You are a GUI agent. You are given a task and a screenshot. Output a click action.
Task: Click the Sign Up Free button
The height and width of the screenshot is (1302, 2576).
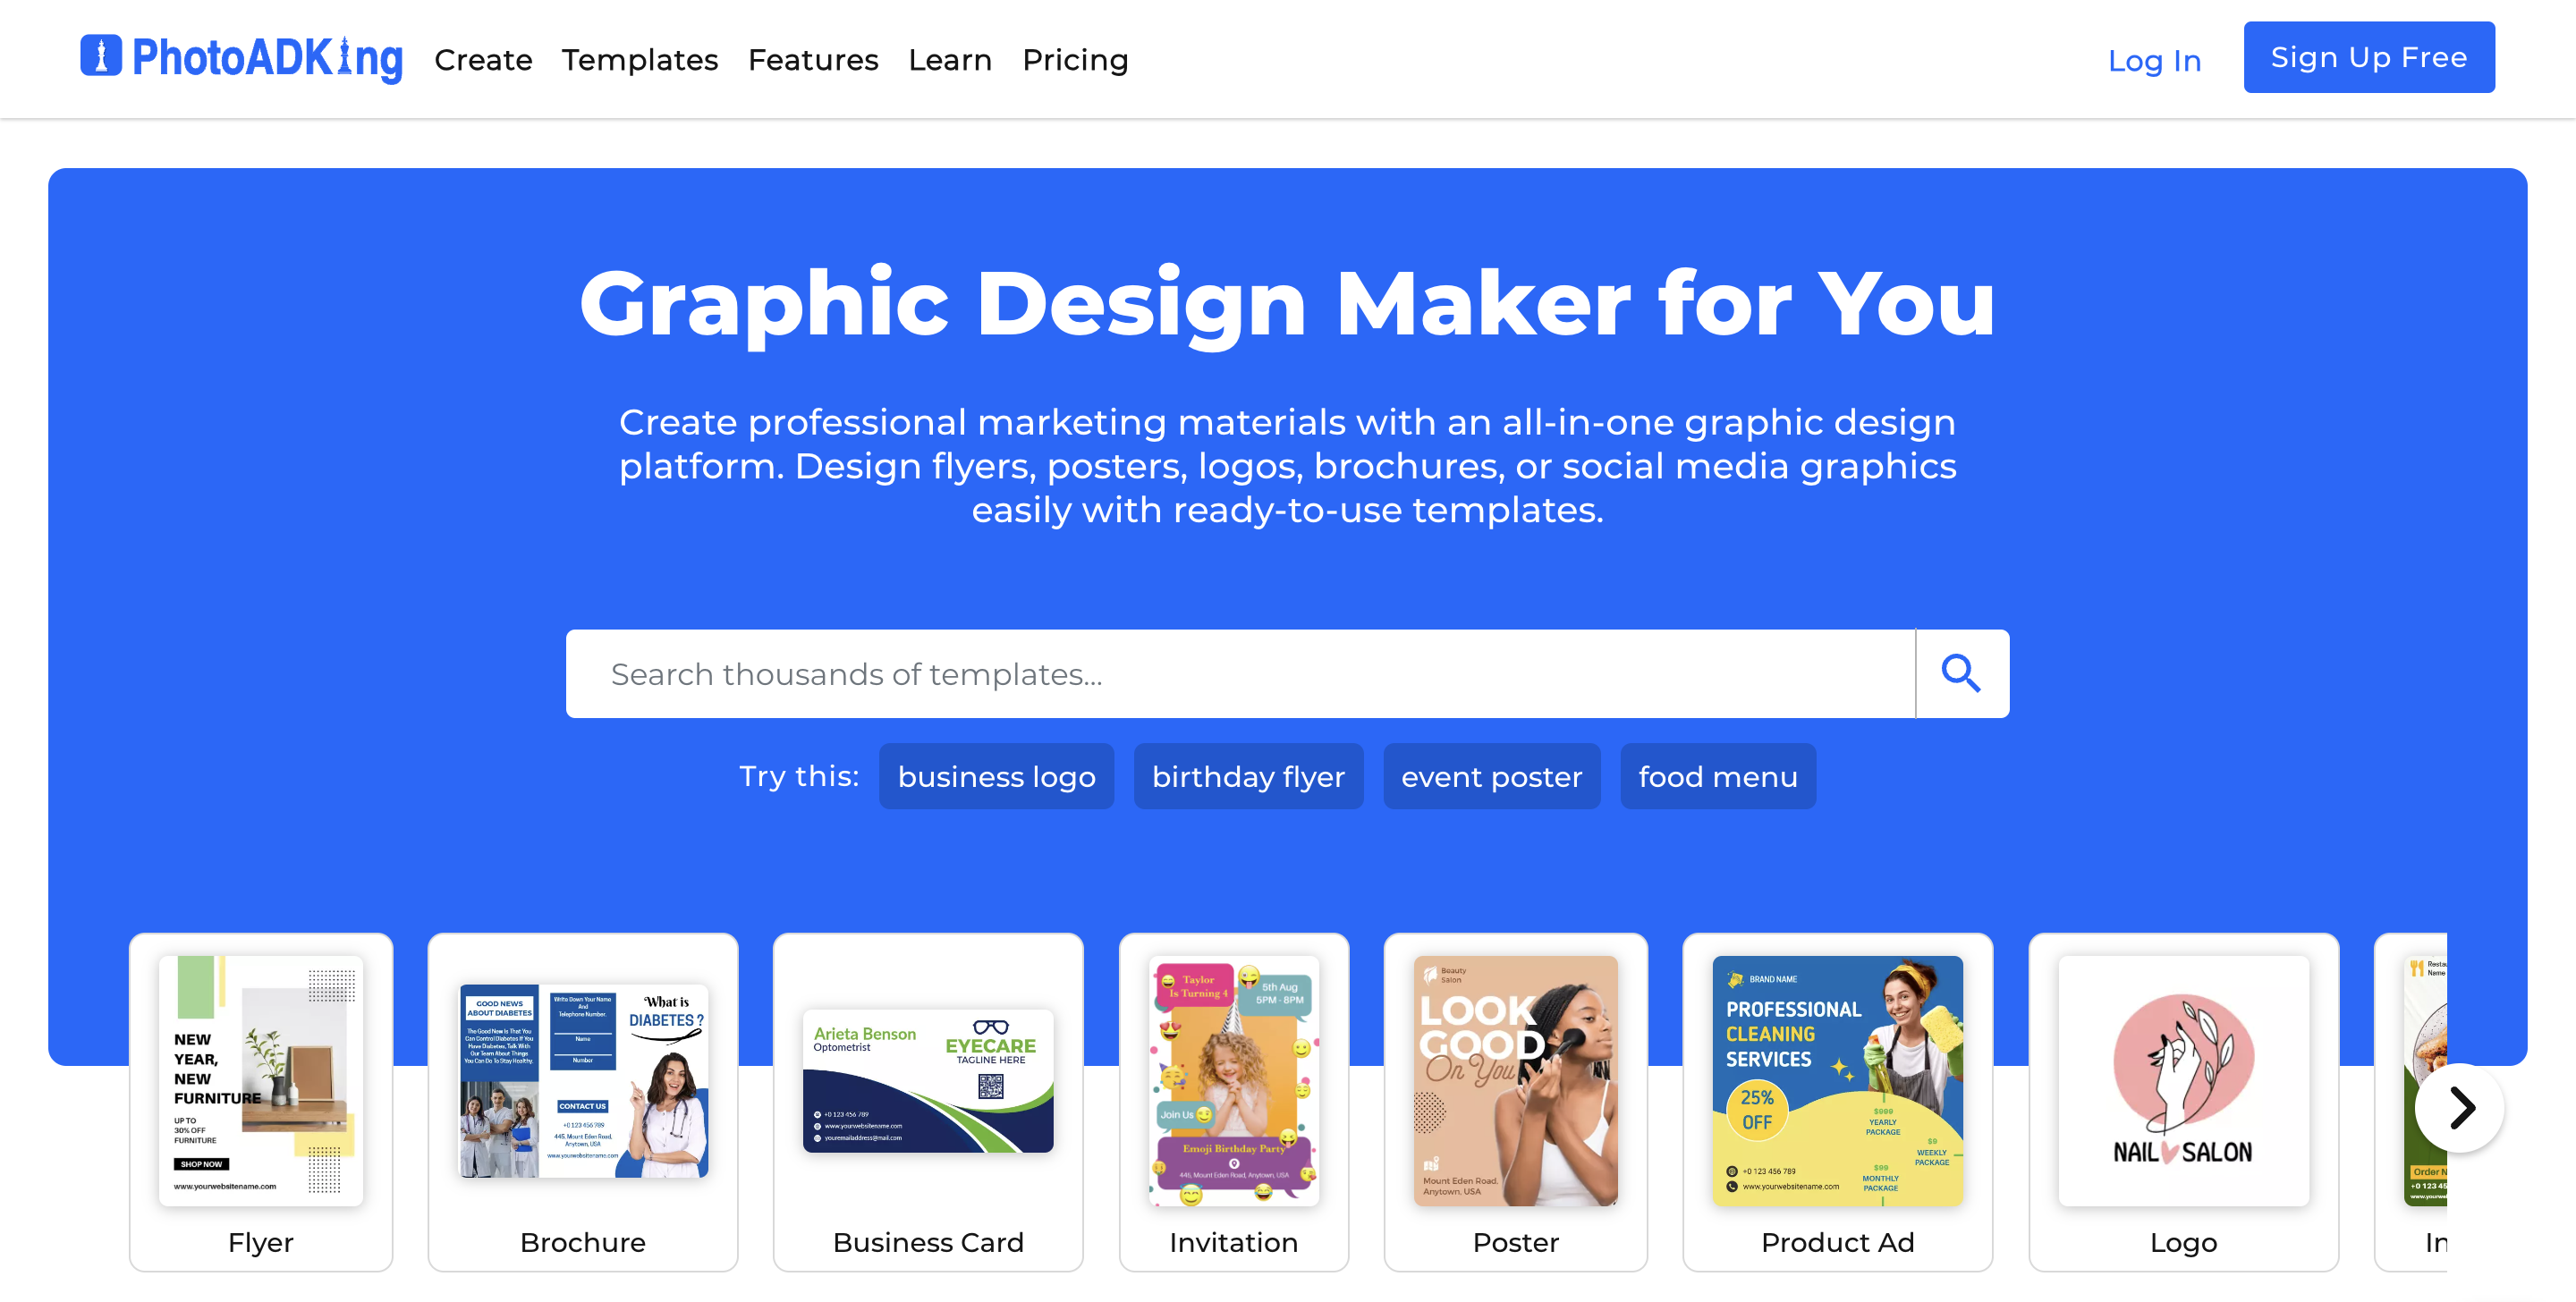[2369, 57]
